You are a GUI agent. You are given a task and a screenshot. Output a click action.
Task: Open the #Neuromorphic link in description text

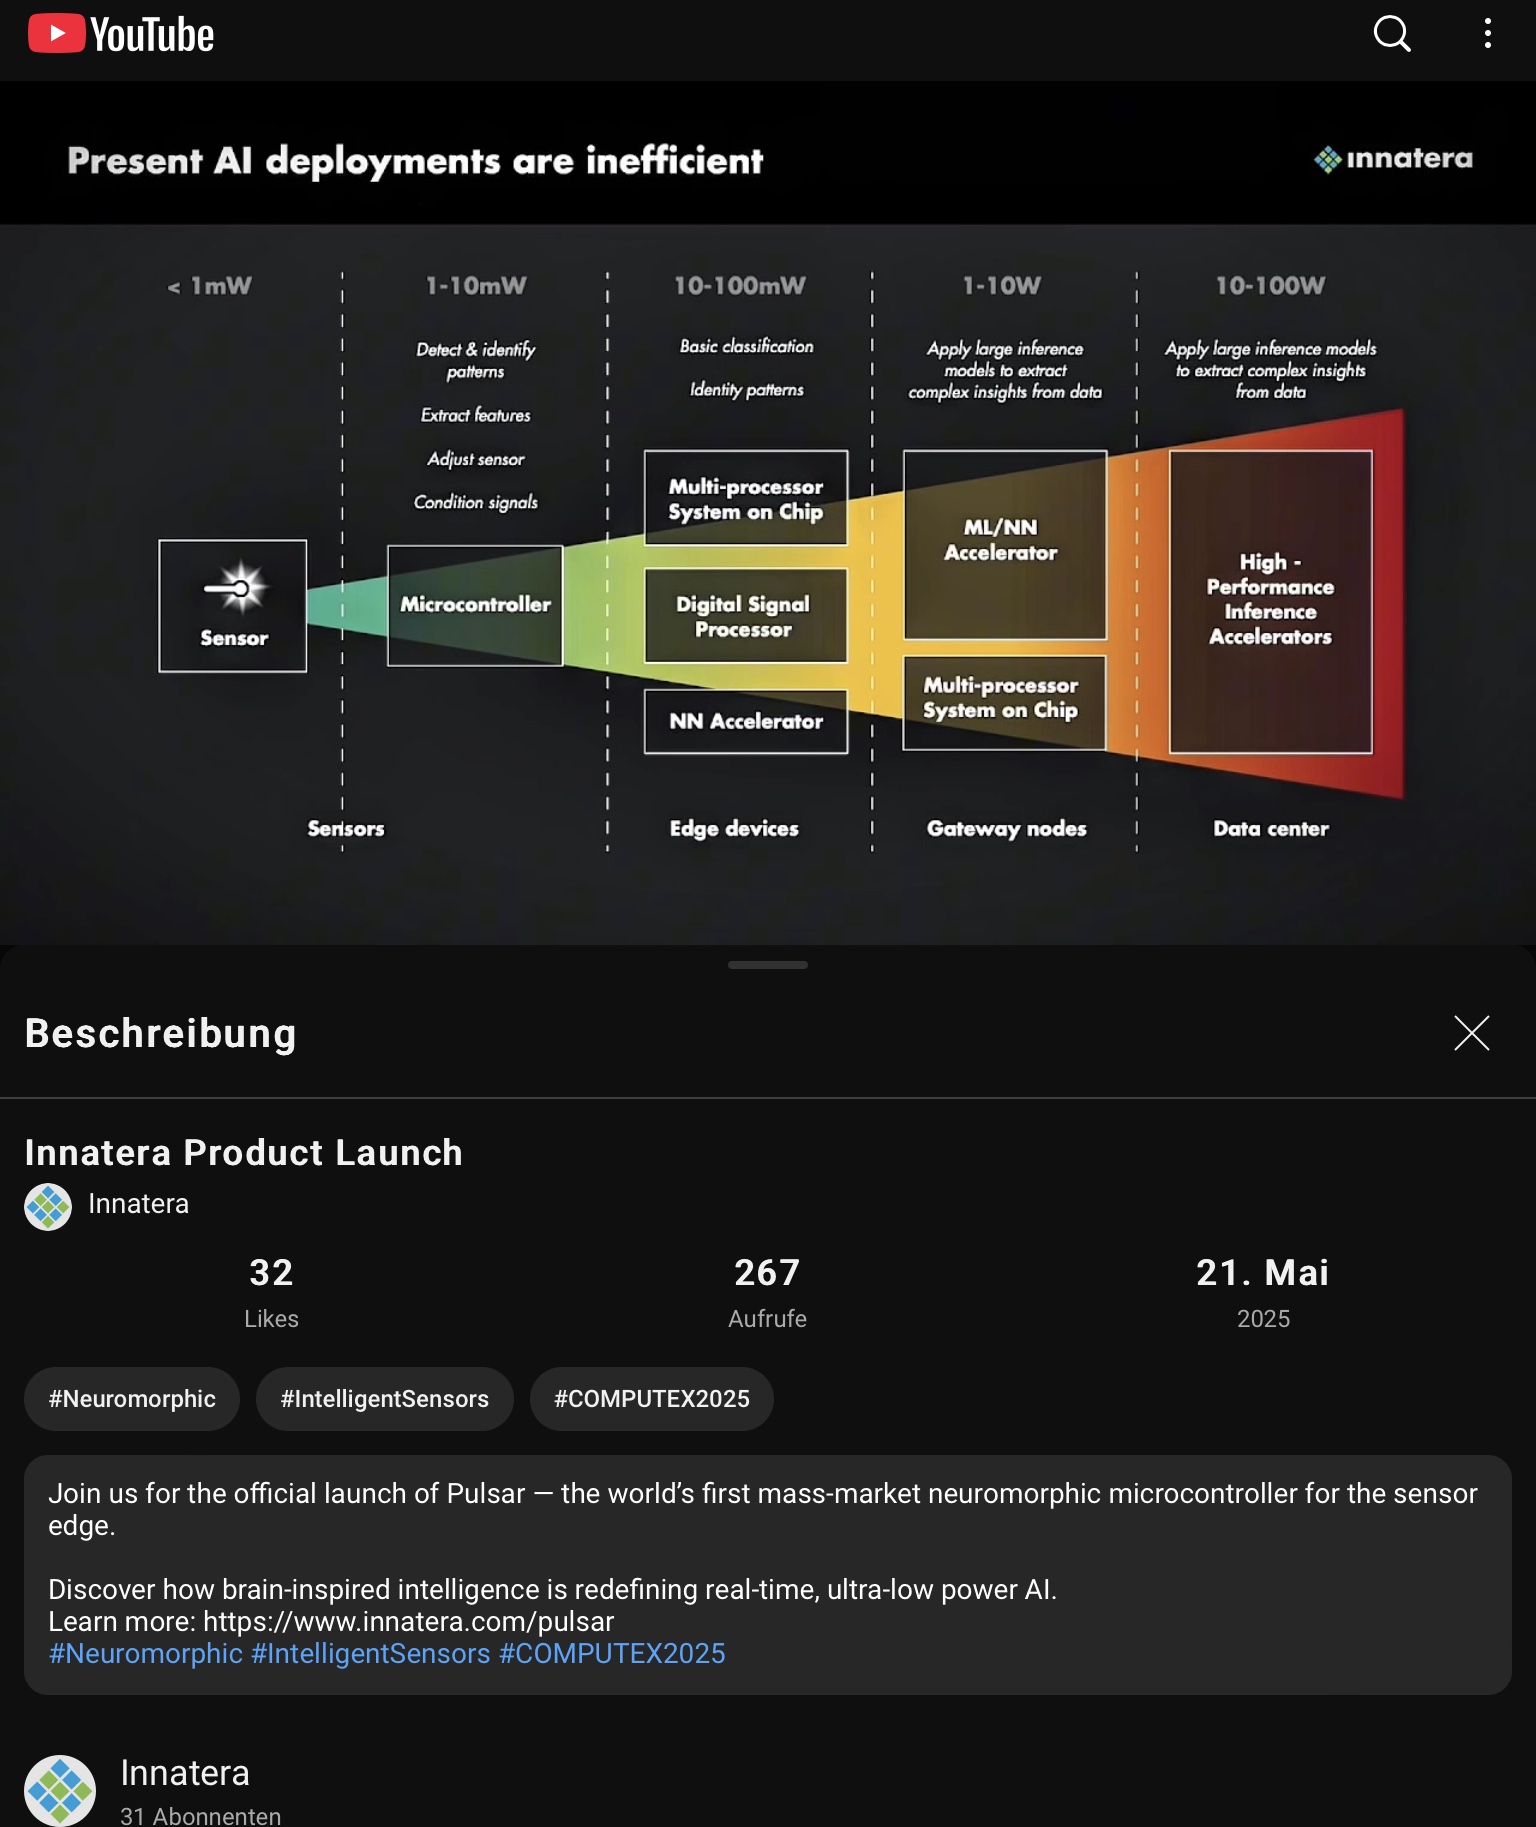pyautogui.click(x=146, y=1654)
